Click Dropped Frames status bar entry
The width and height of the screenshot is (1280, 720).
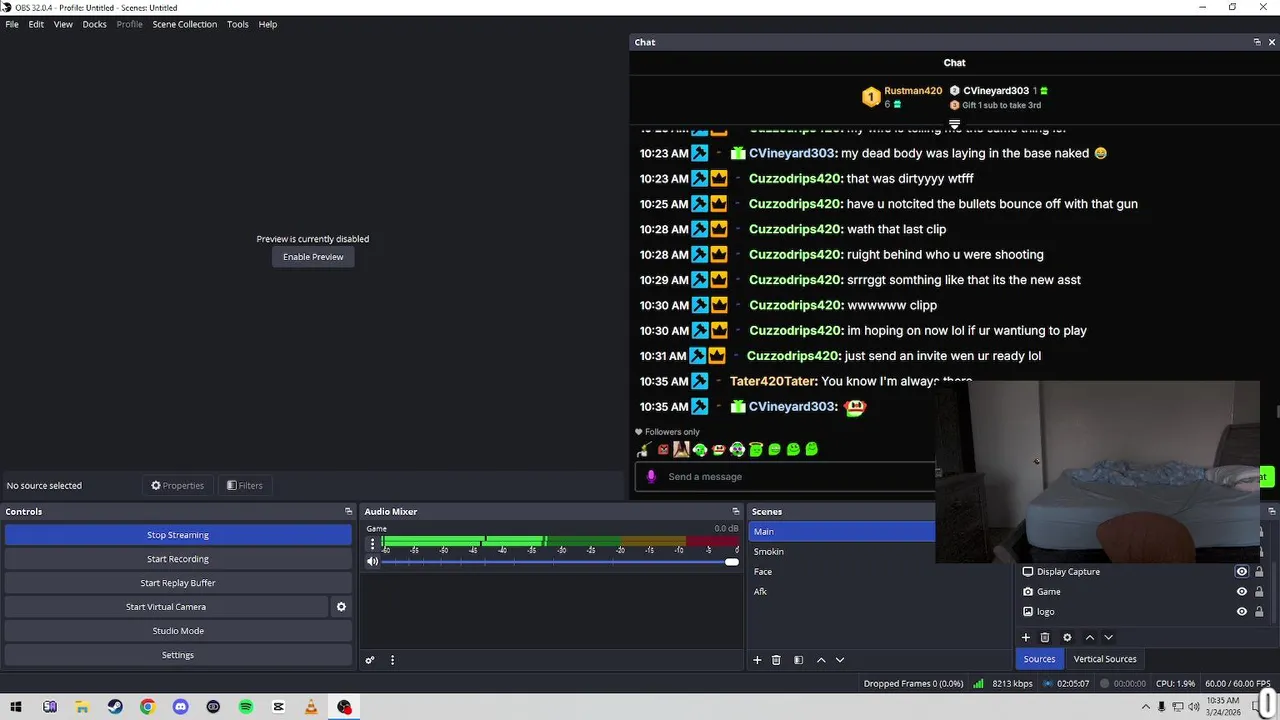(913, 684)
